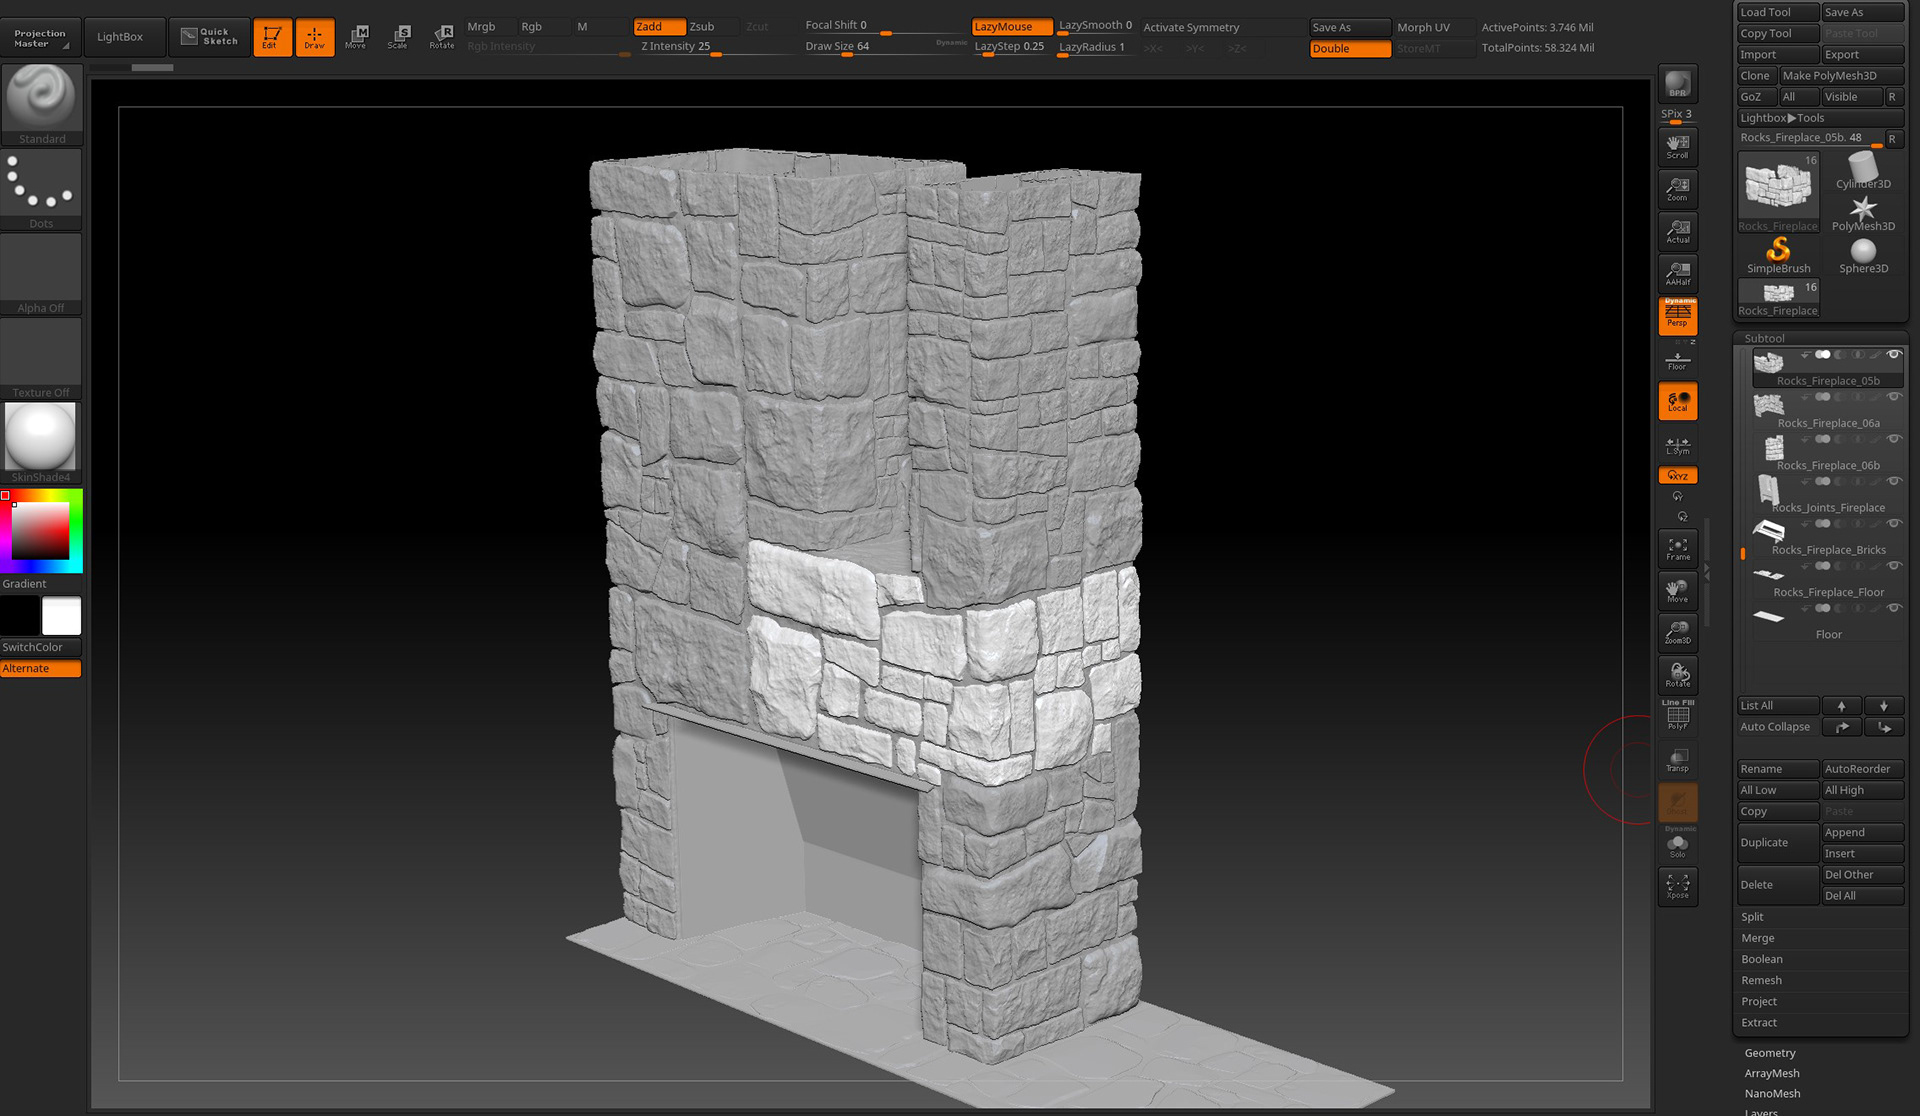Toggle Persp perspective view icon

[x=1677, y=315]
